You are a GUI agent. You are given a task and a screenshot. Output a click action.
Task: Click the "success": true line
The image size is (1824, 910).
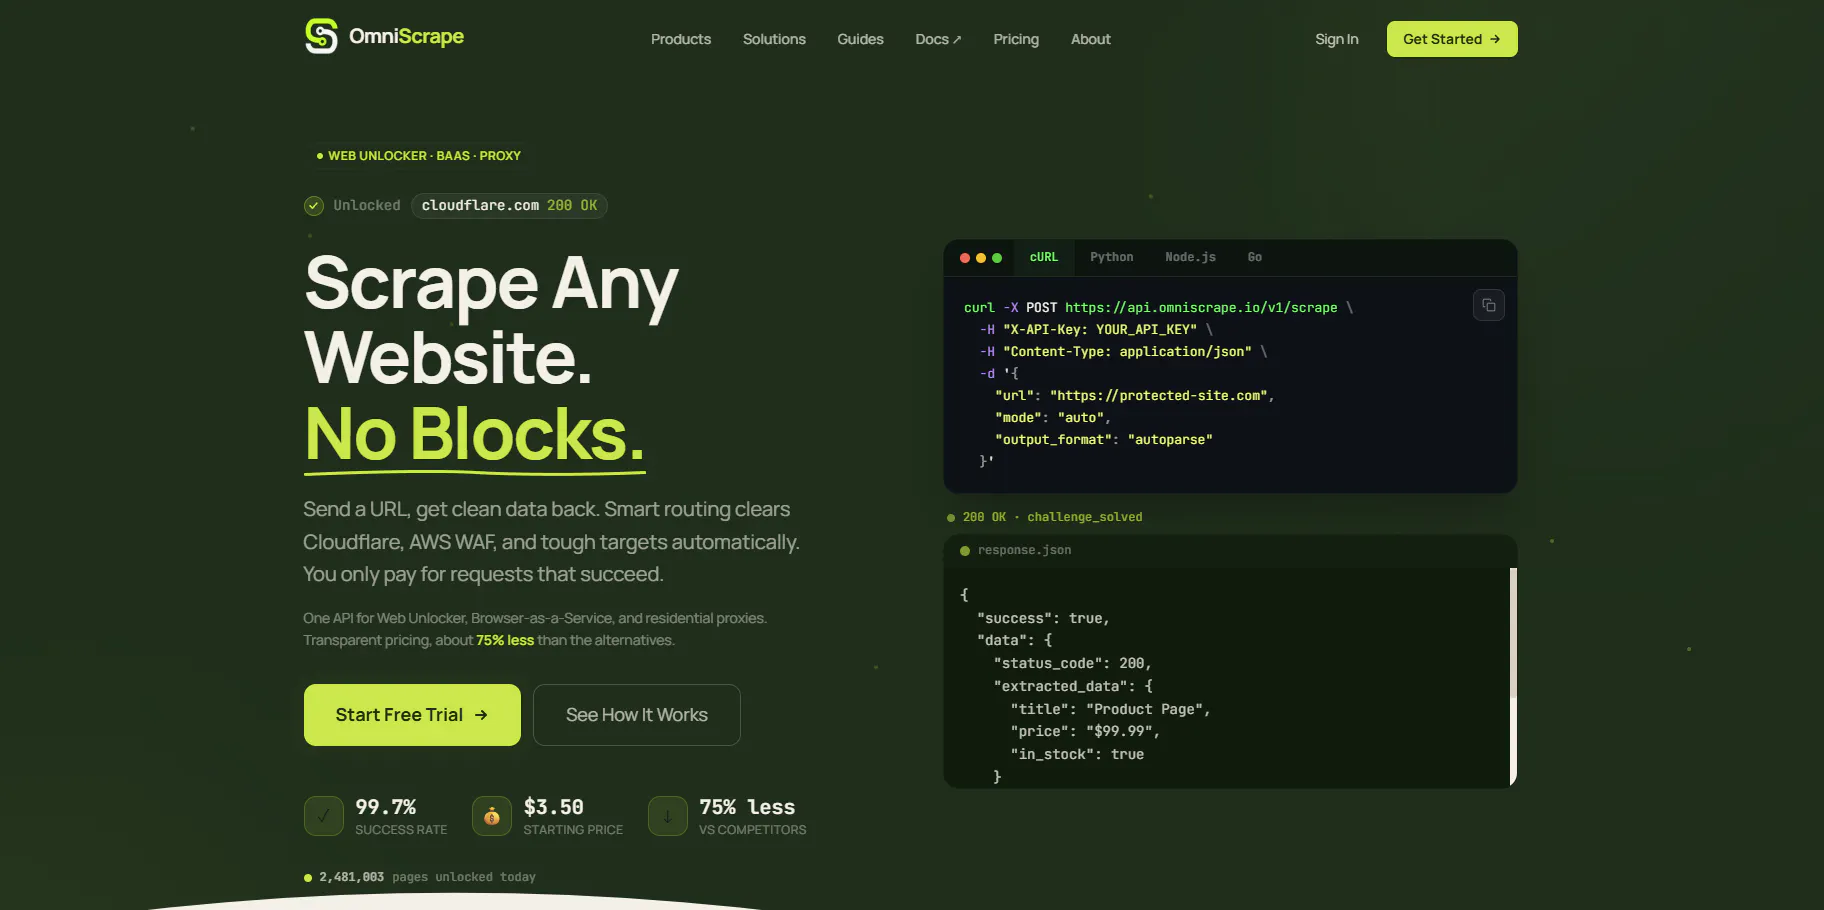(x=1043, y=619)
